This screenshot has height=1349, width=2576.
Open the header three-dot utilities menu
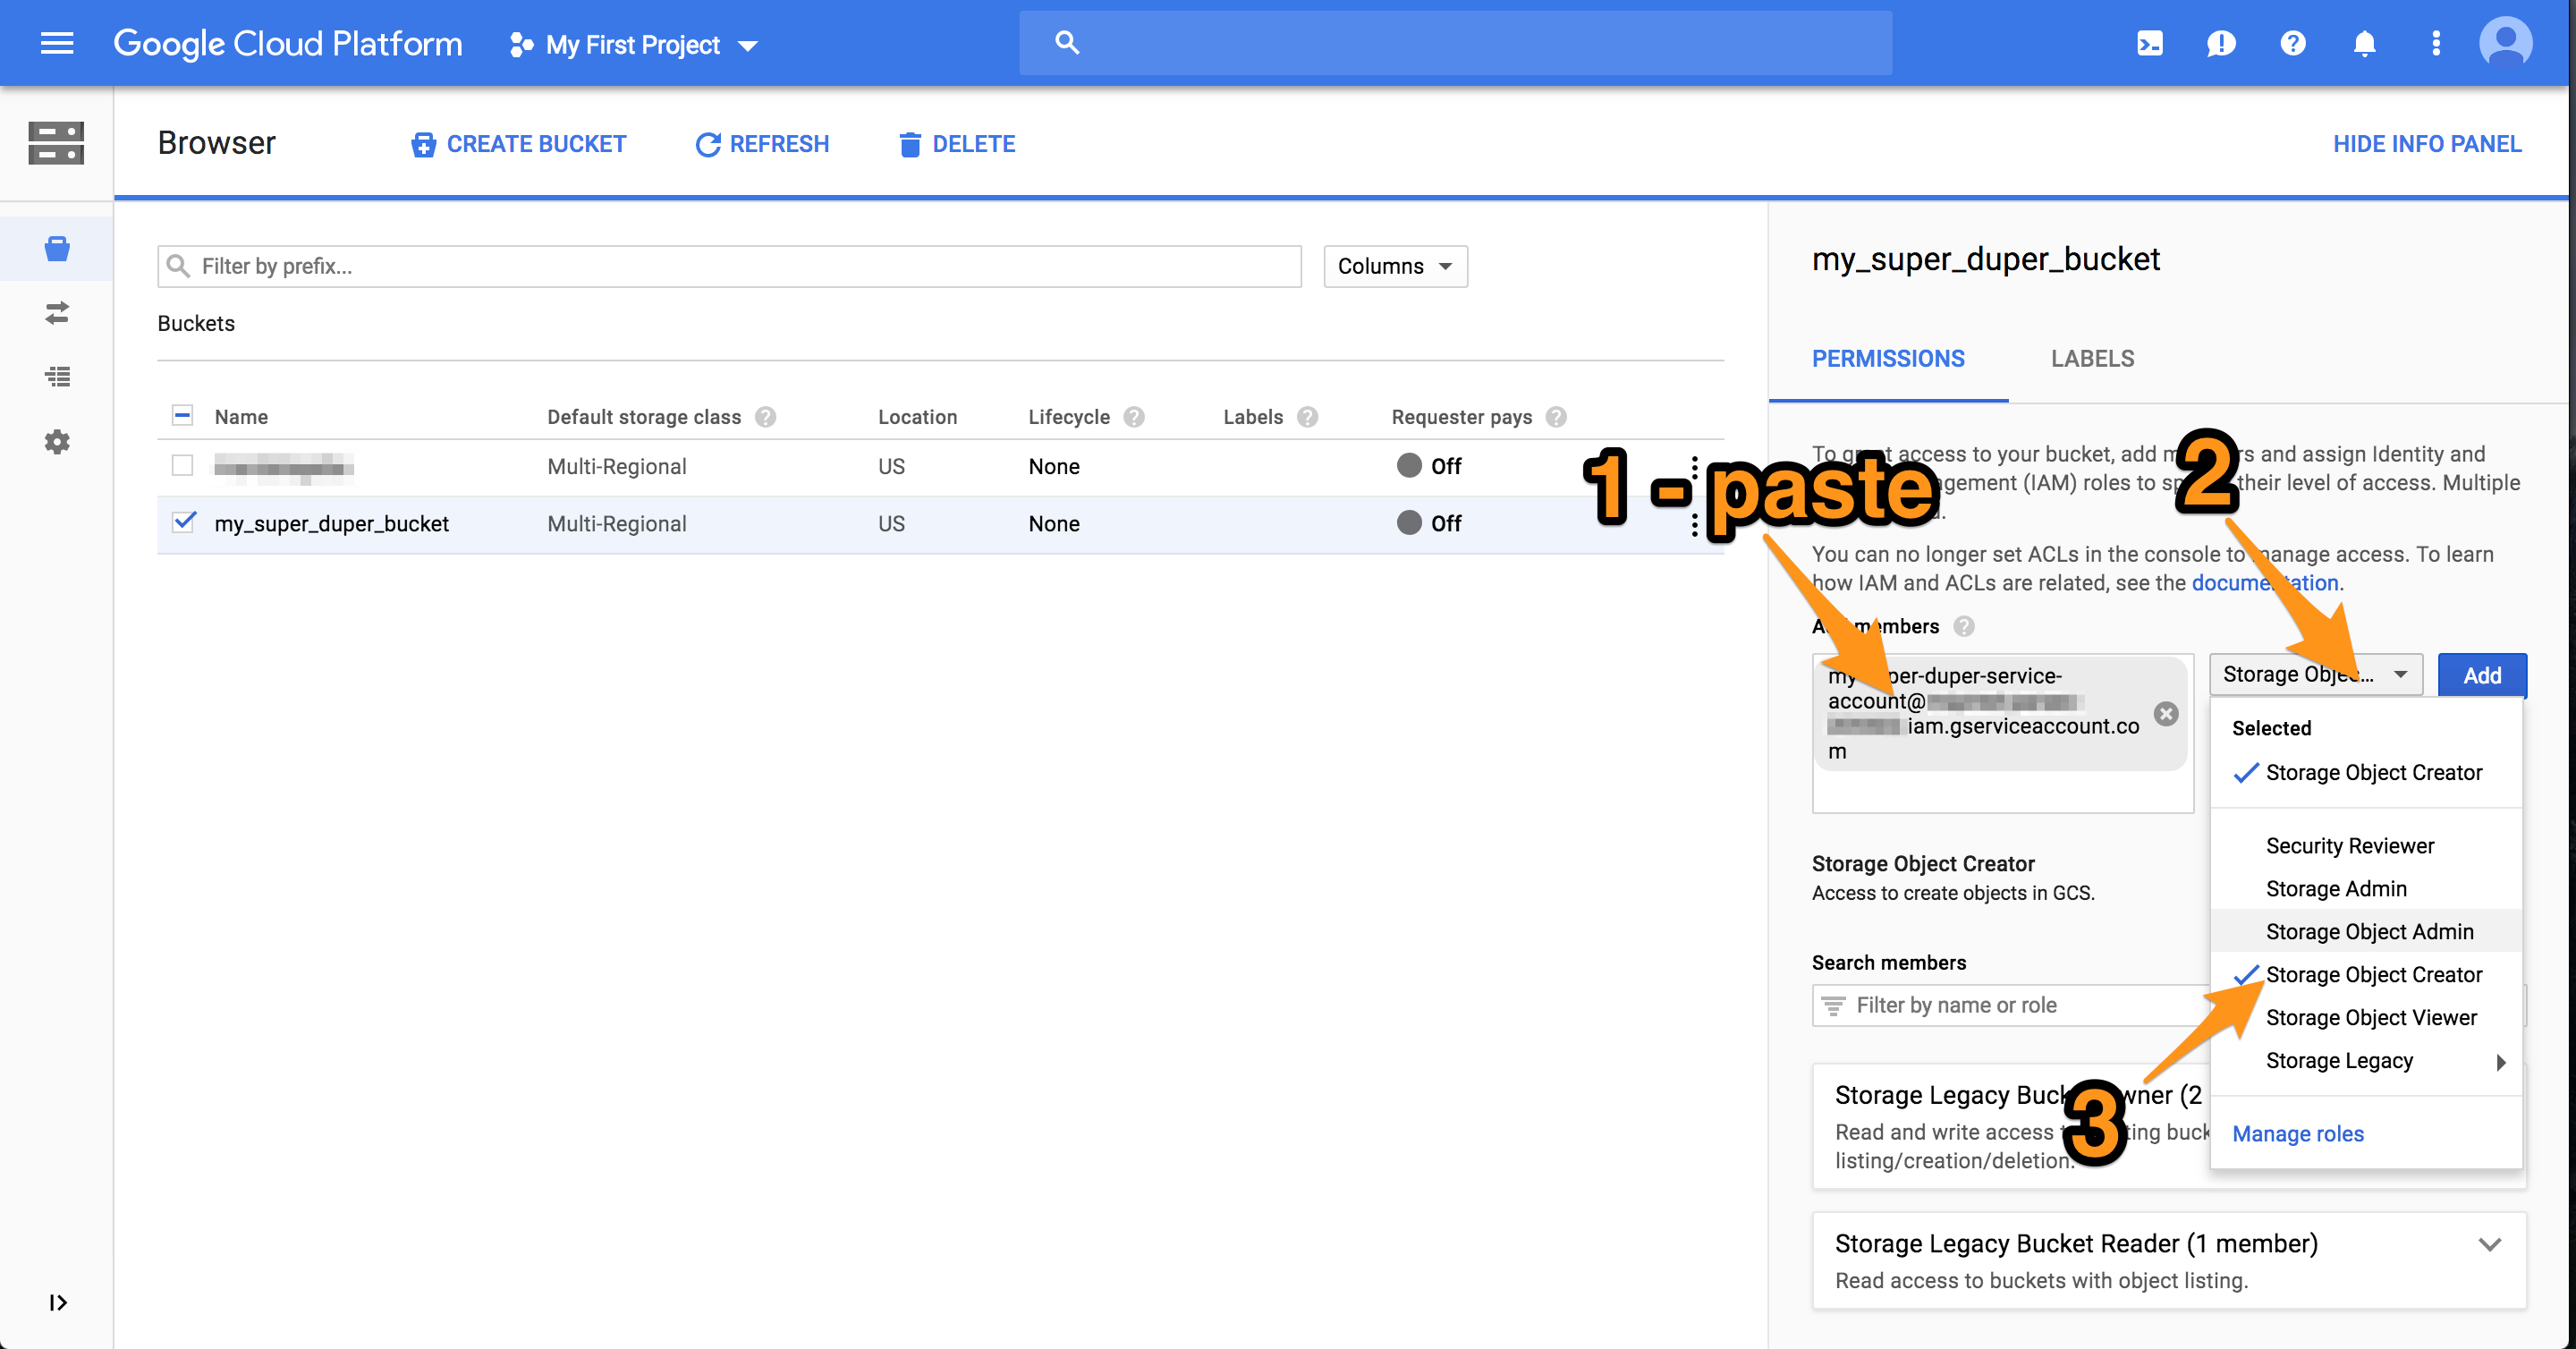pos(2436,43)
